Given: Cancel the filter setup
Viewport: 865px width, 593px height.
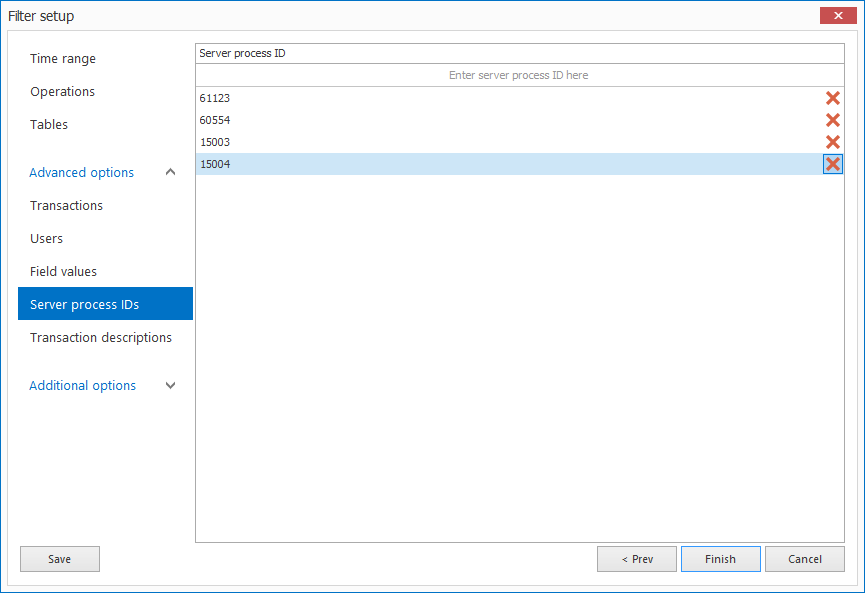Looking at the screenshot, I should 804,559.
